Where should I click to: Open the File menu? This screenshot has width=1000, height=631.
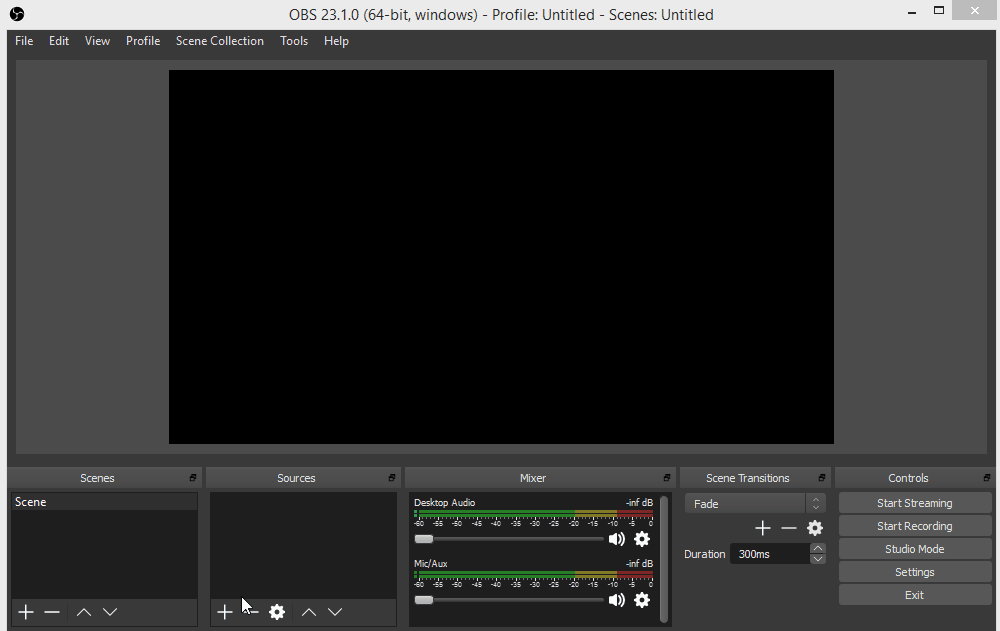[24, 41]
